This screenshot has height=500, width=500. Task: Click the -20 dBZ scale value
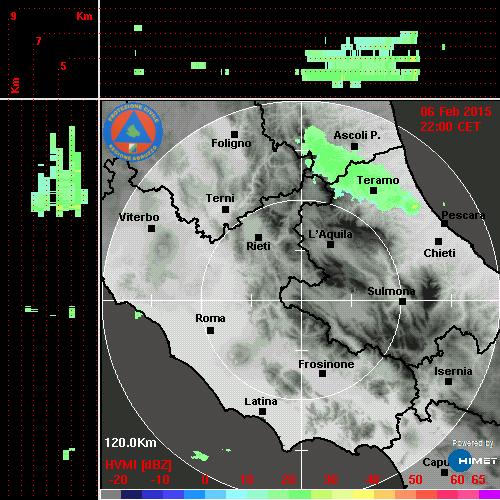[118, 480]
